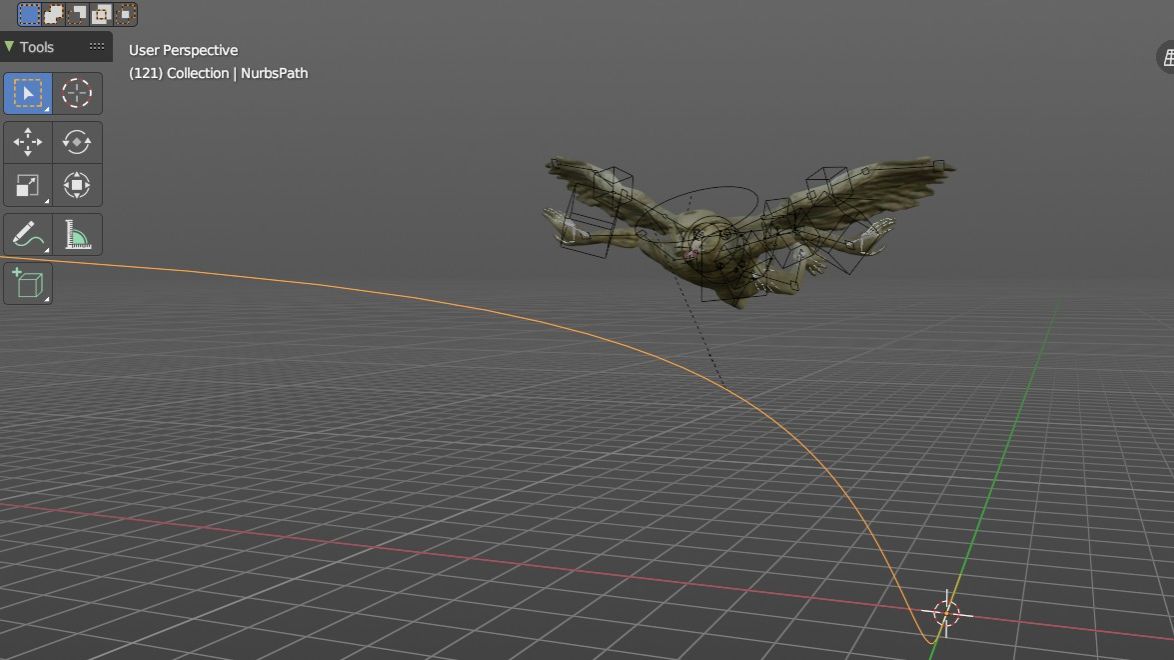Click the Tools panel grip dots

(x=97, y=46)
